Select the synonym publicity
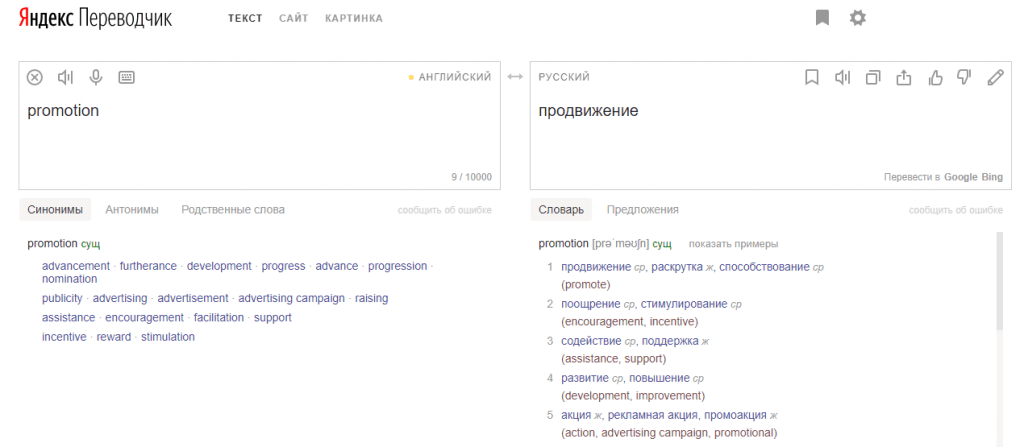1024x447 pixels. tap(62, 299)
